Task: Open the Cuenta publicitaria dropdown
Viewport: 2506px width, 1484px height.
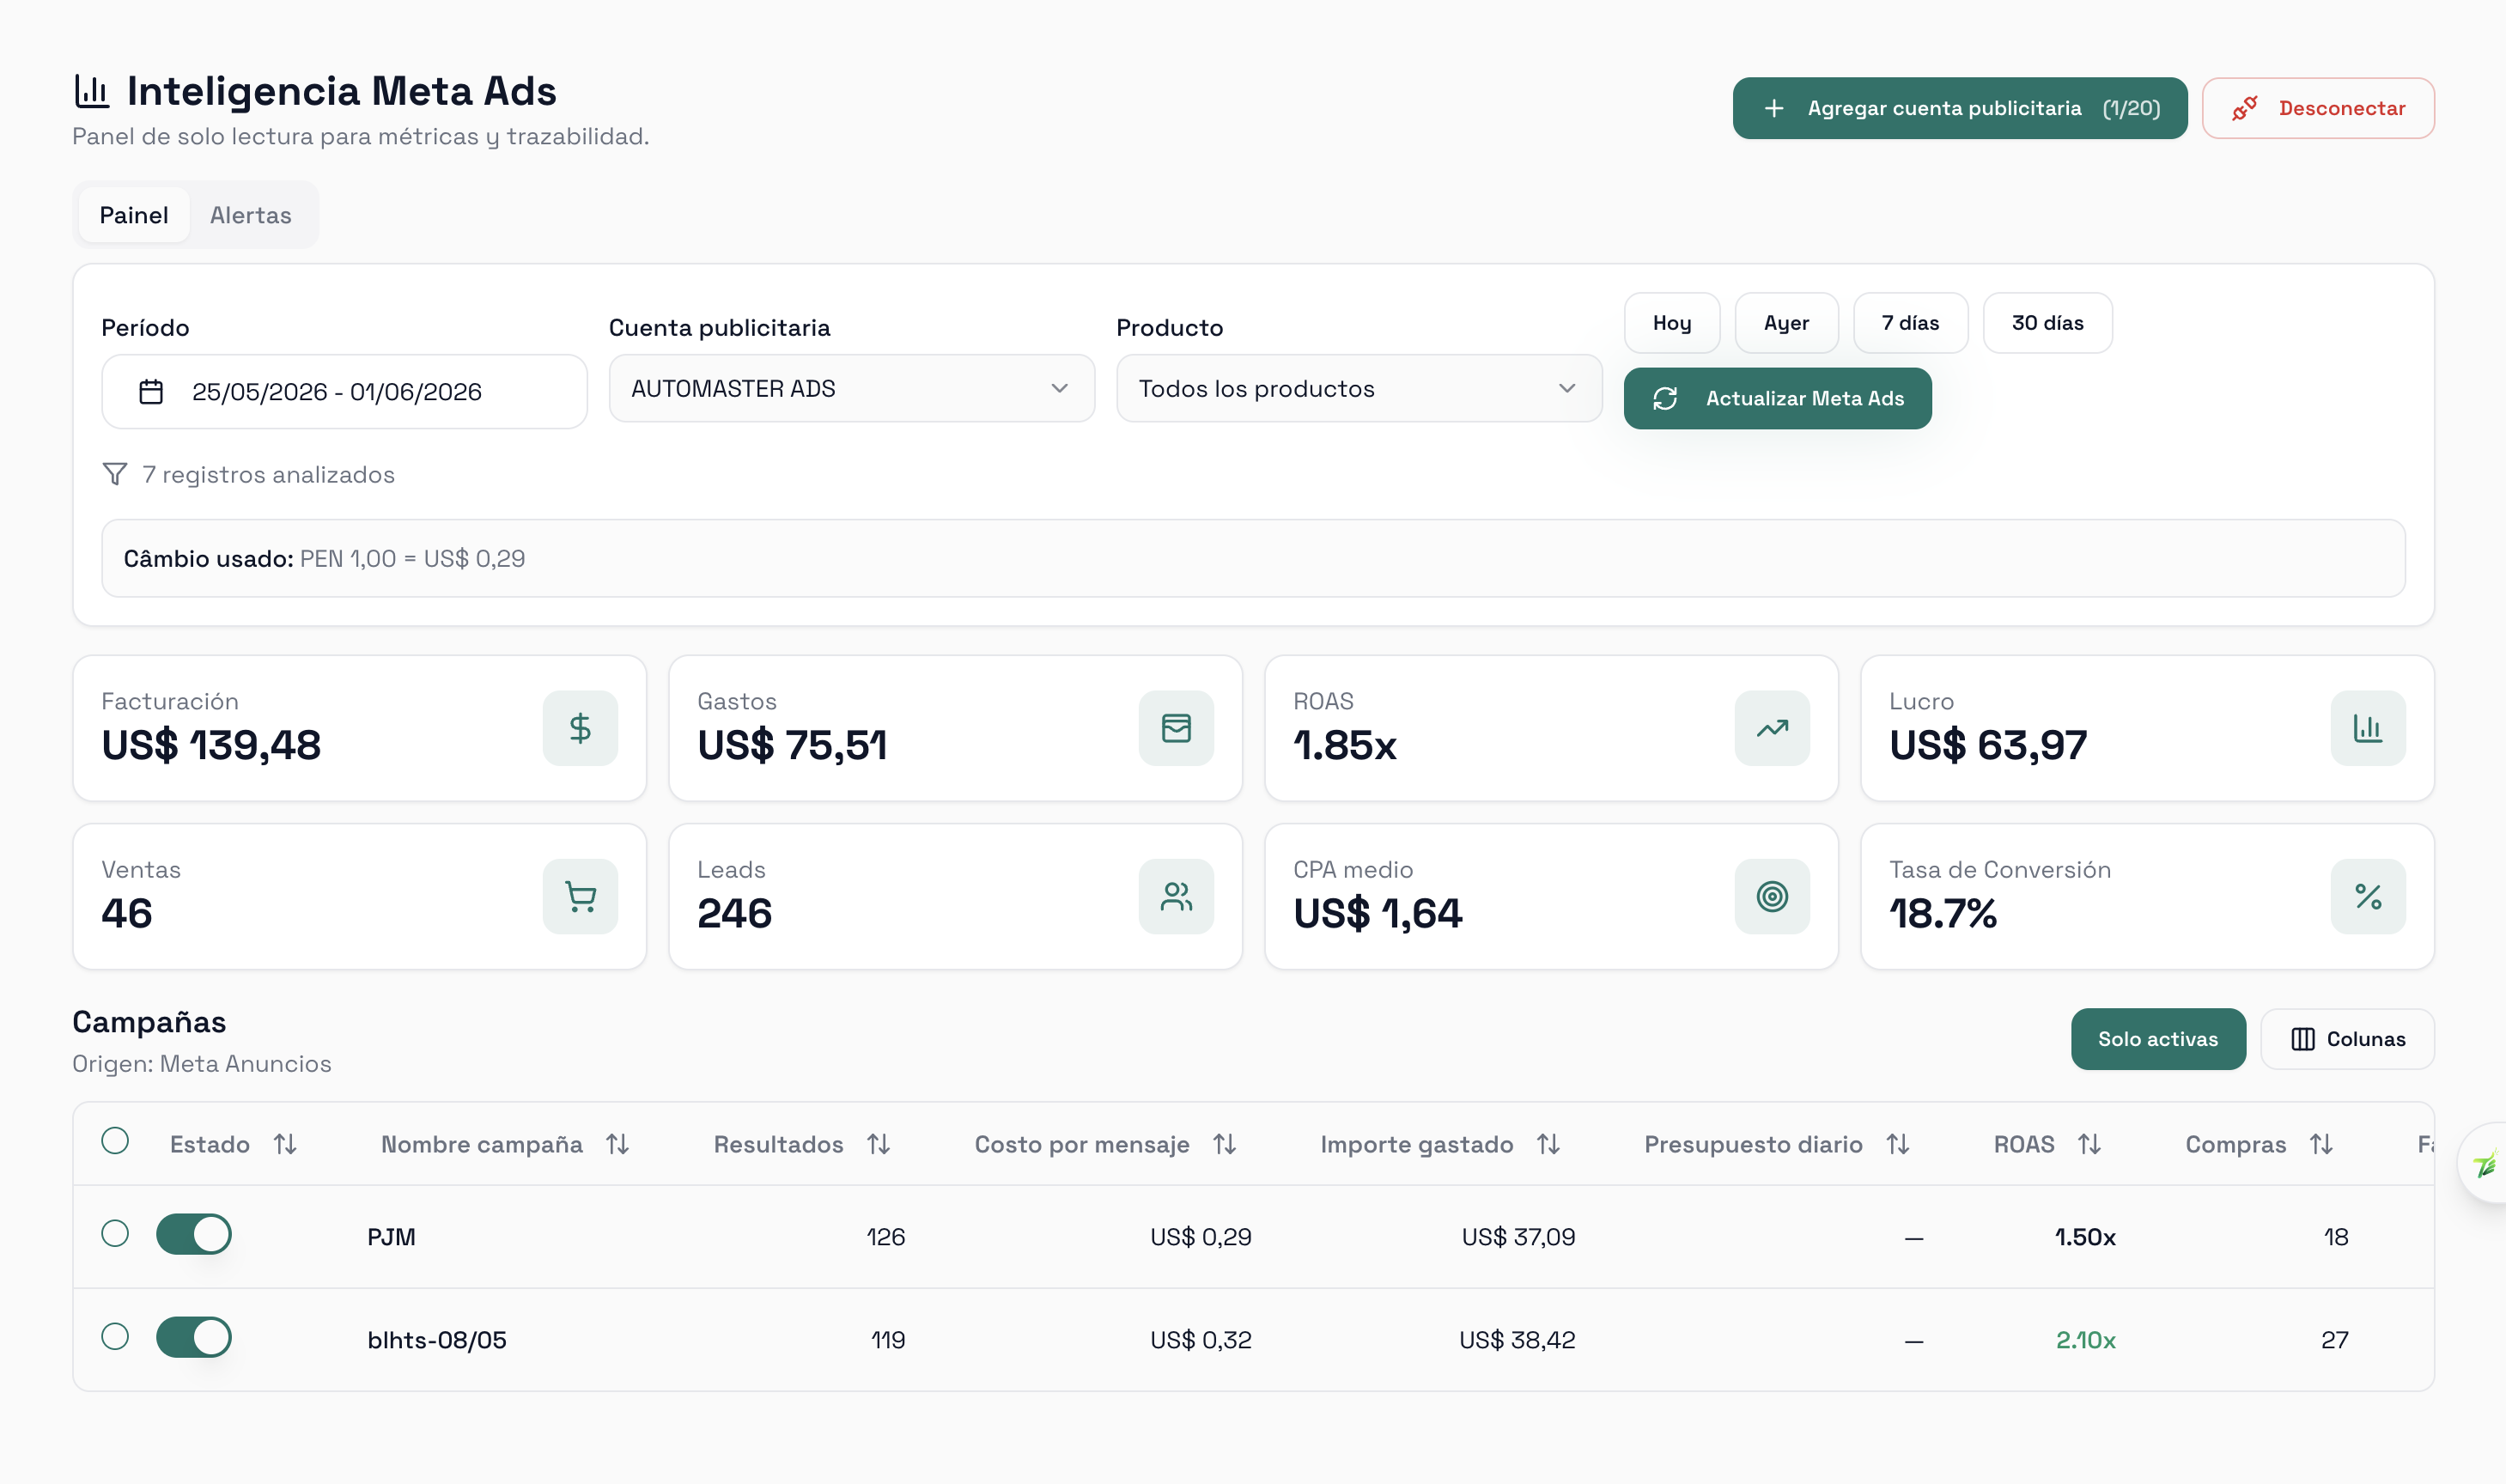Action: 852,388
